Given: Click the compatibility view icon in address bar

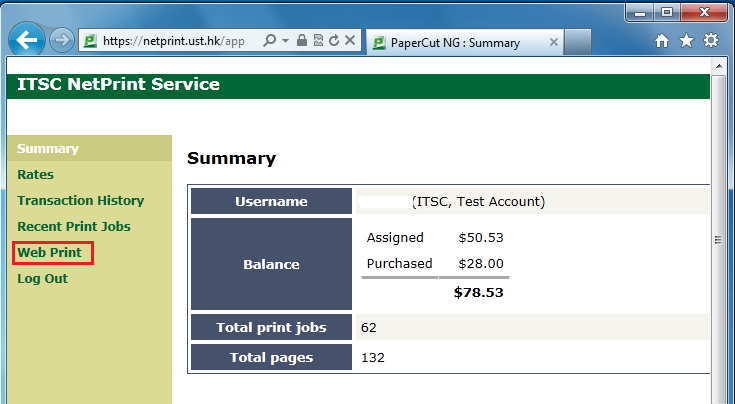Looking at the screenshot, I should click(x=317, y=41).
